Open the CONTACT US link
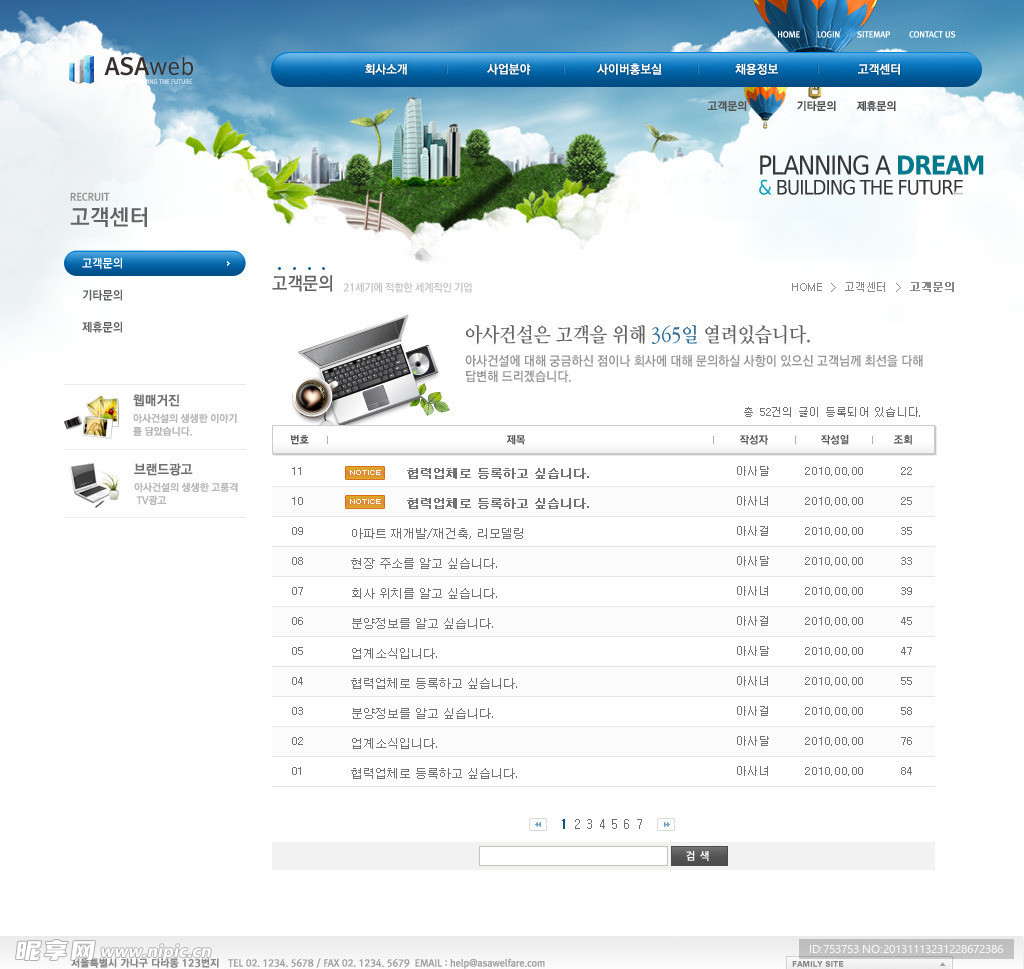The image size is (1024, 969). (x=932, y=35)
